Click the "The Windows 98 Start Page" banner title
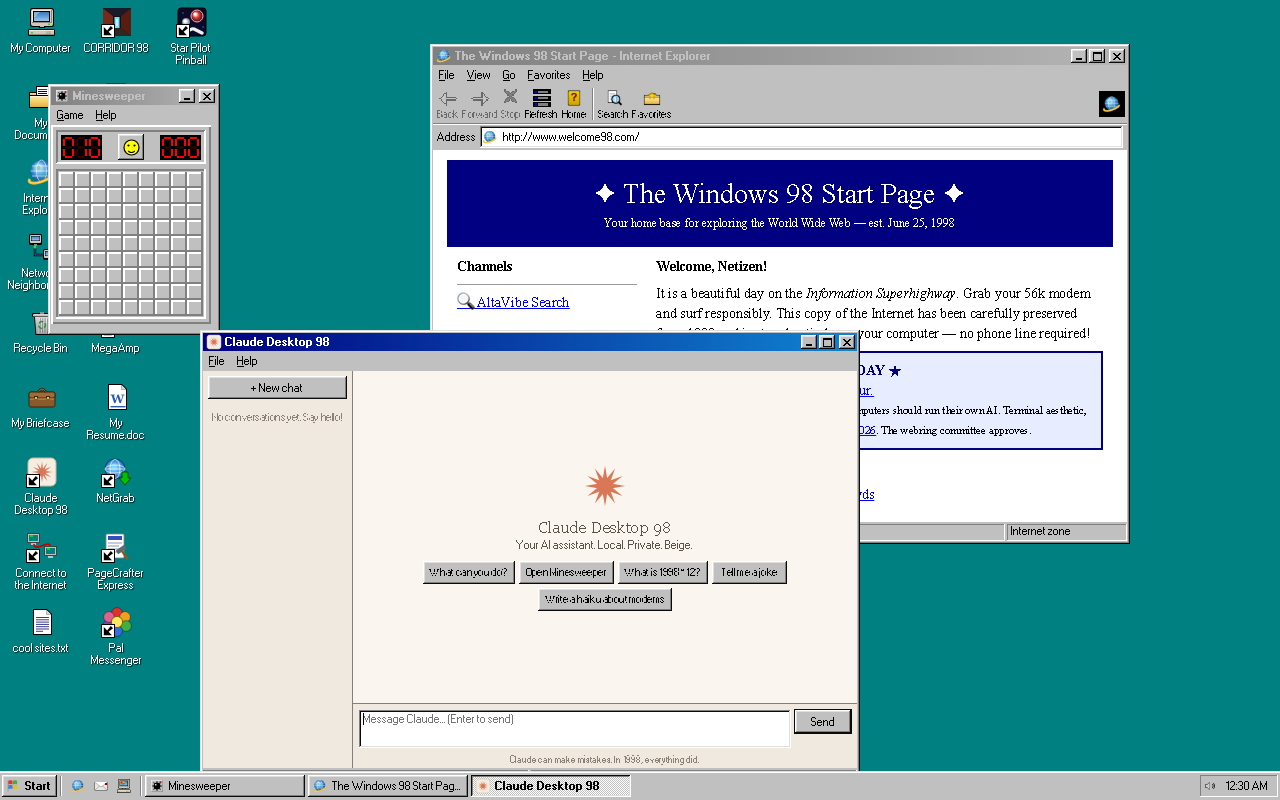Image resolution: width=1280 pixels, height=800 pixels. (779, 193)
